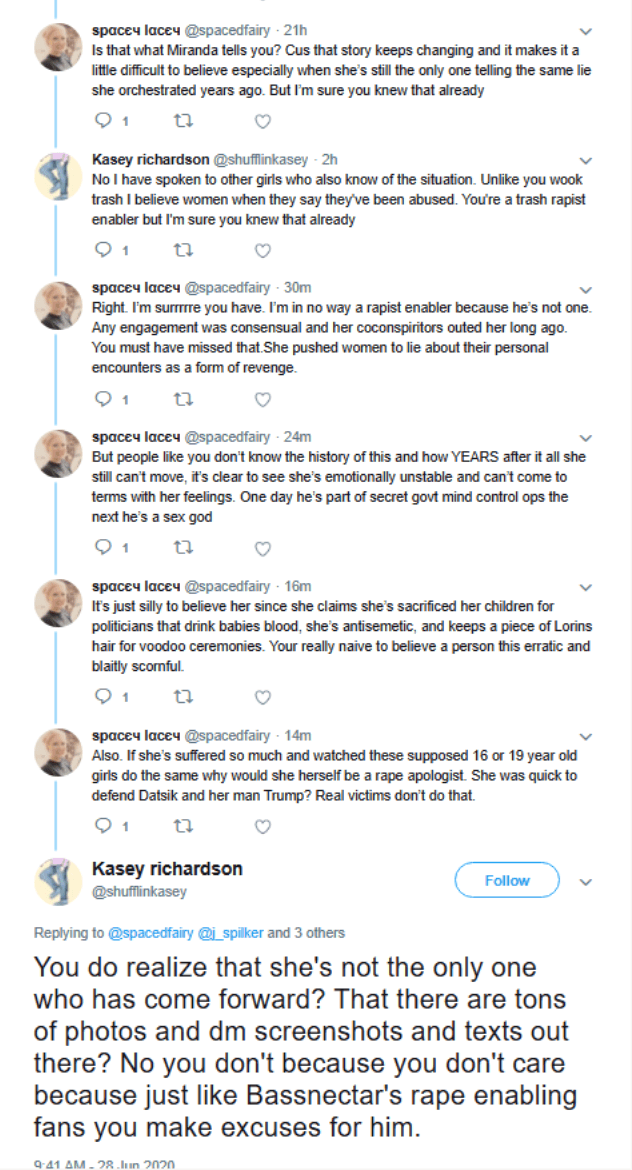Reply to the 21h spacedfairy tweet
632x1170 pixels.
pos(103,121)
